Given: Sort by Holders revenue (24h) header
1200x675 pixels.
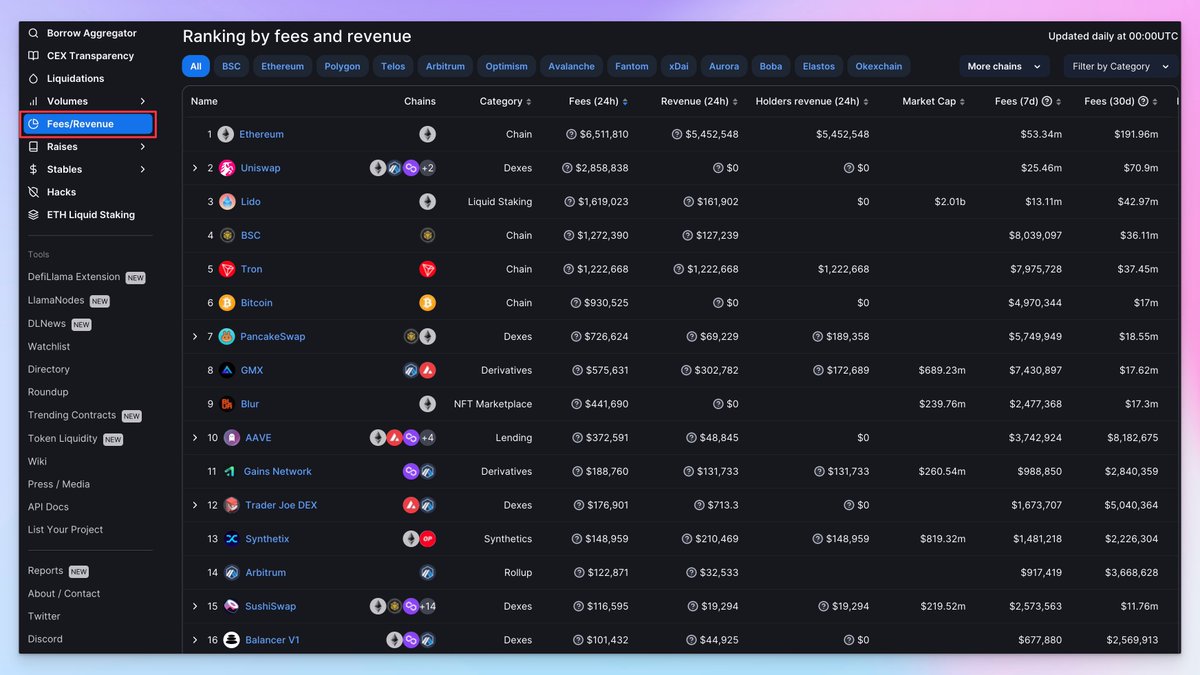Looking at the screenshot, I should coord(812,101).
